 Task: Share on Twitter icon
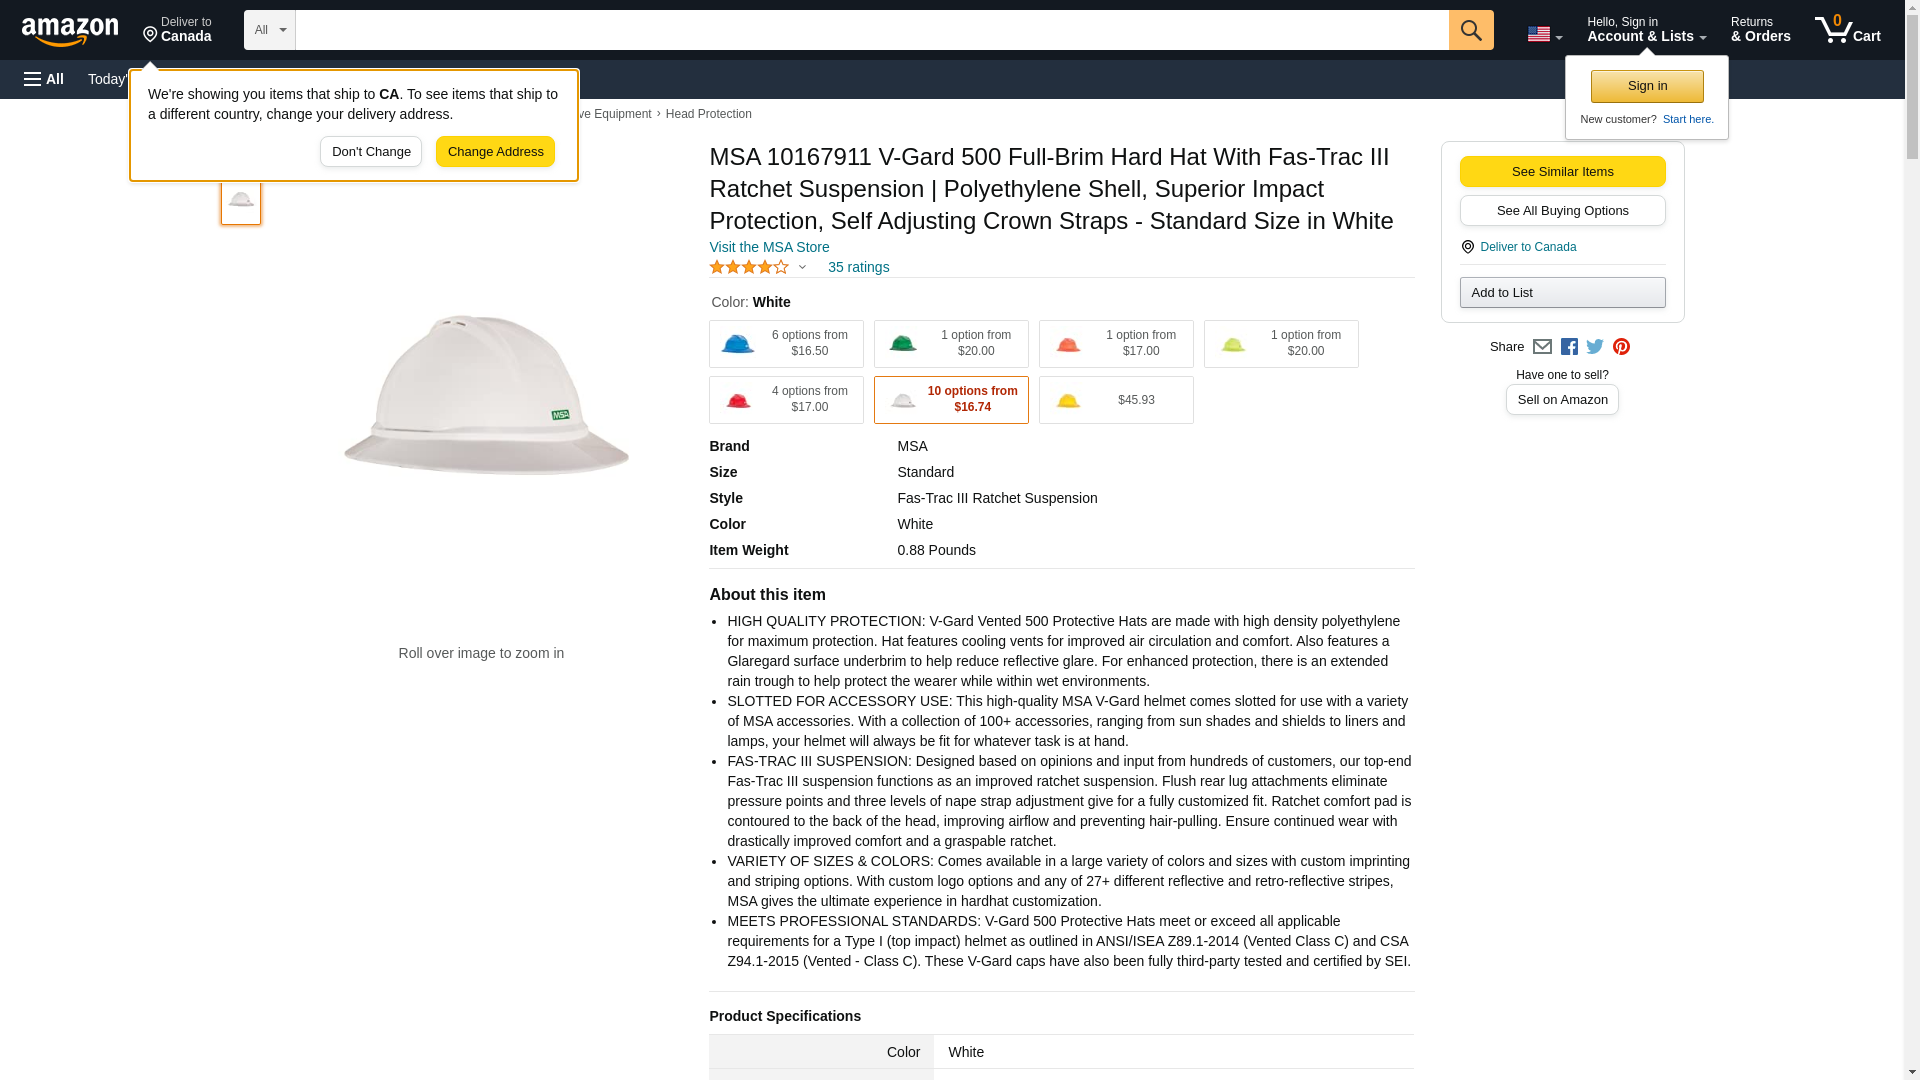1595,347
